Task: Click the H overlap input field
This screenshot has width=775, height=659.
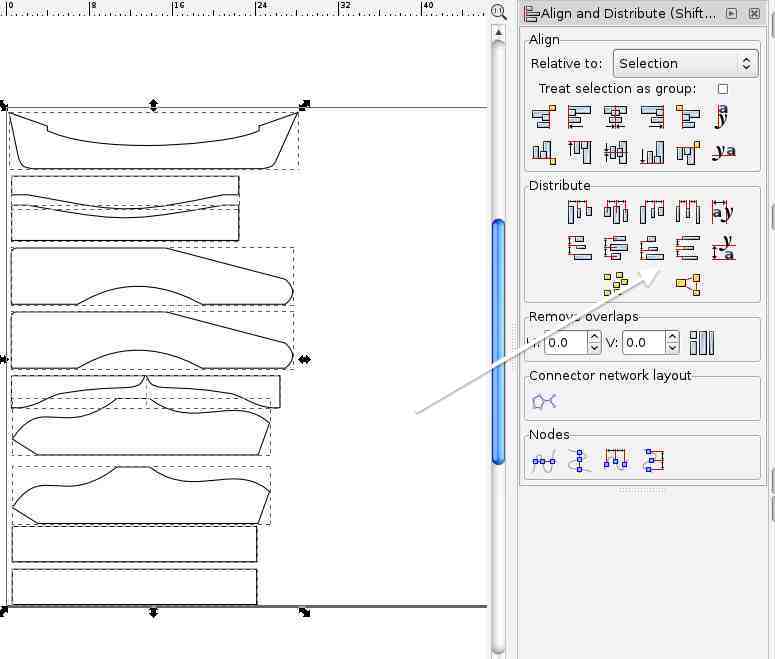Action: pos(566,343)
